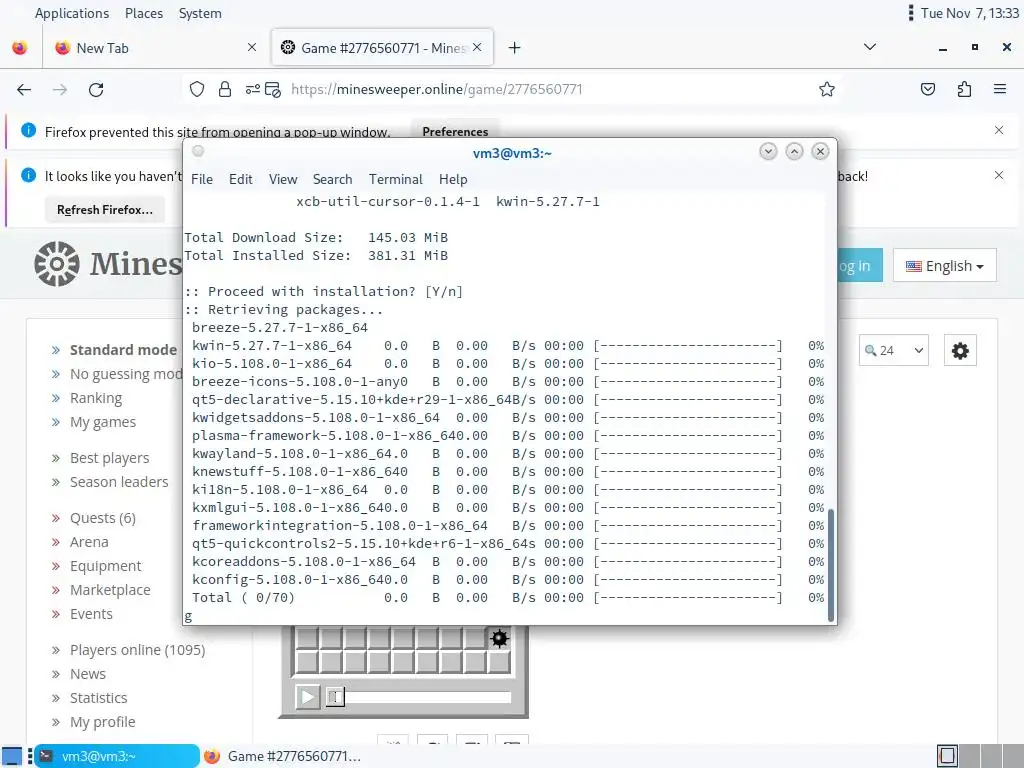Click the Firefox icon left of the tabs
The height and width of the screenshot is (768, 1024).
20,48
